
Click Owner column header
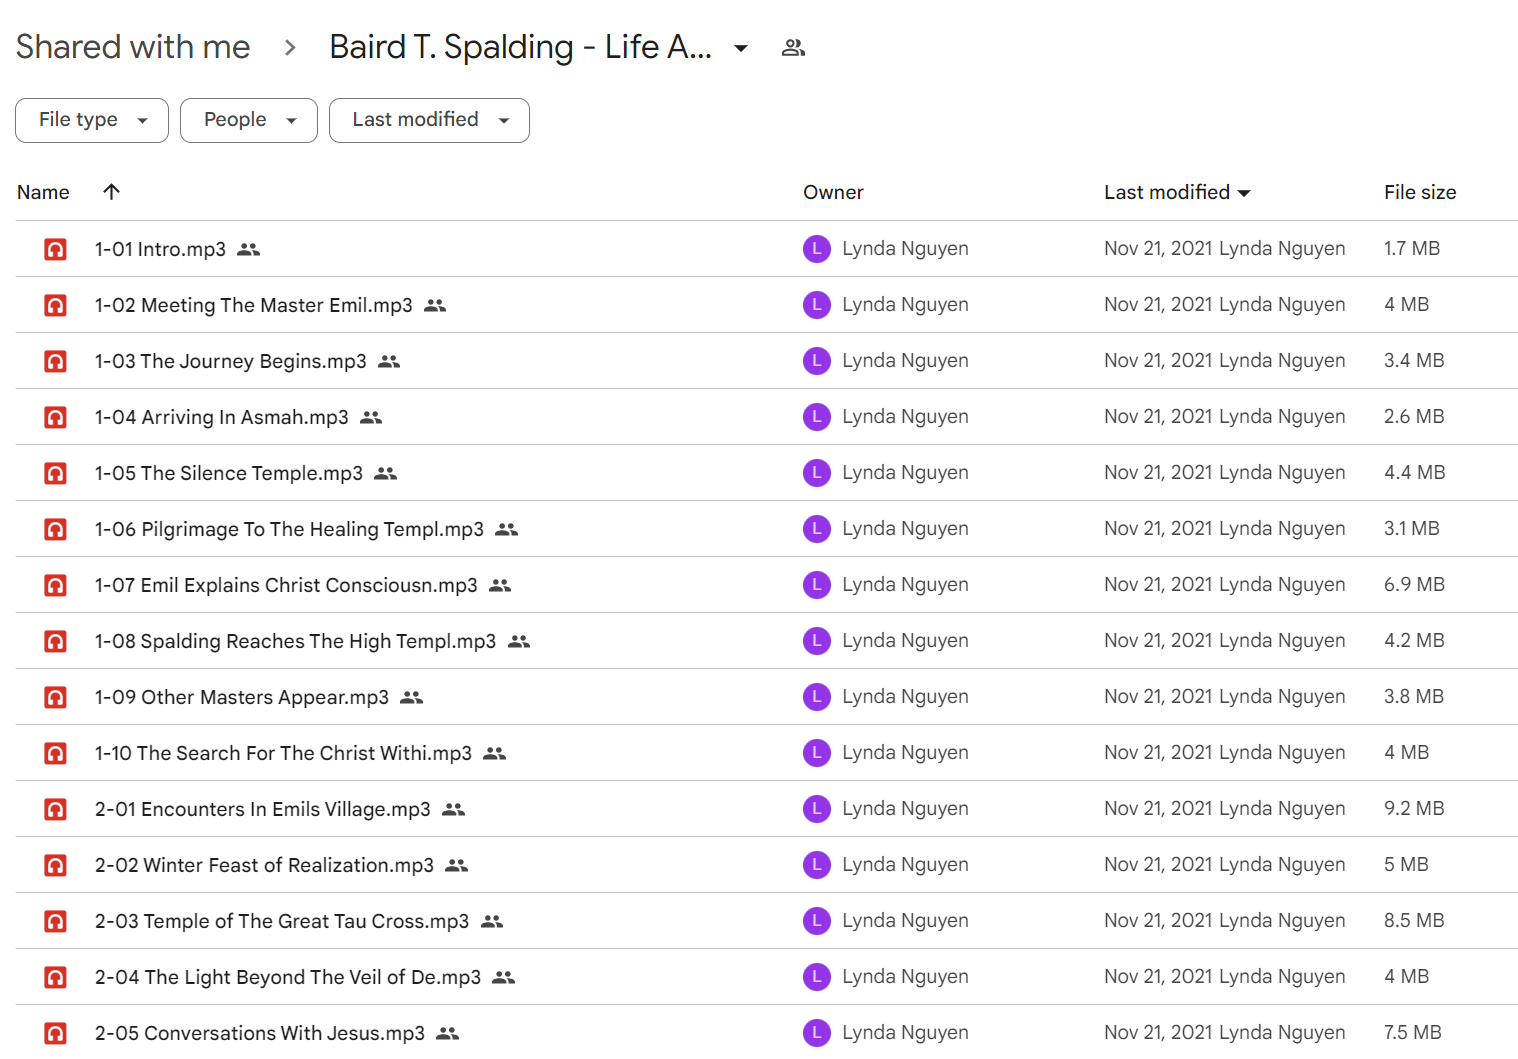point(833,192)
